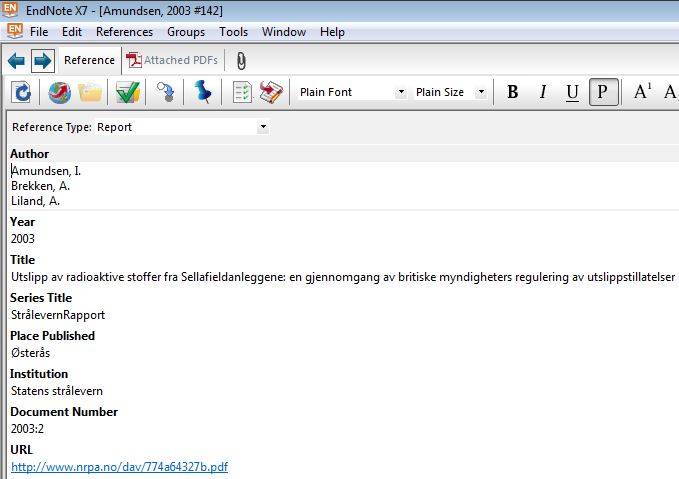Click the URL field label
Image resolution: width=679 pixels, height=479 pixels.
pyautogui.click(x=22, y=450)
